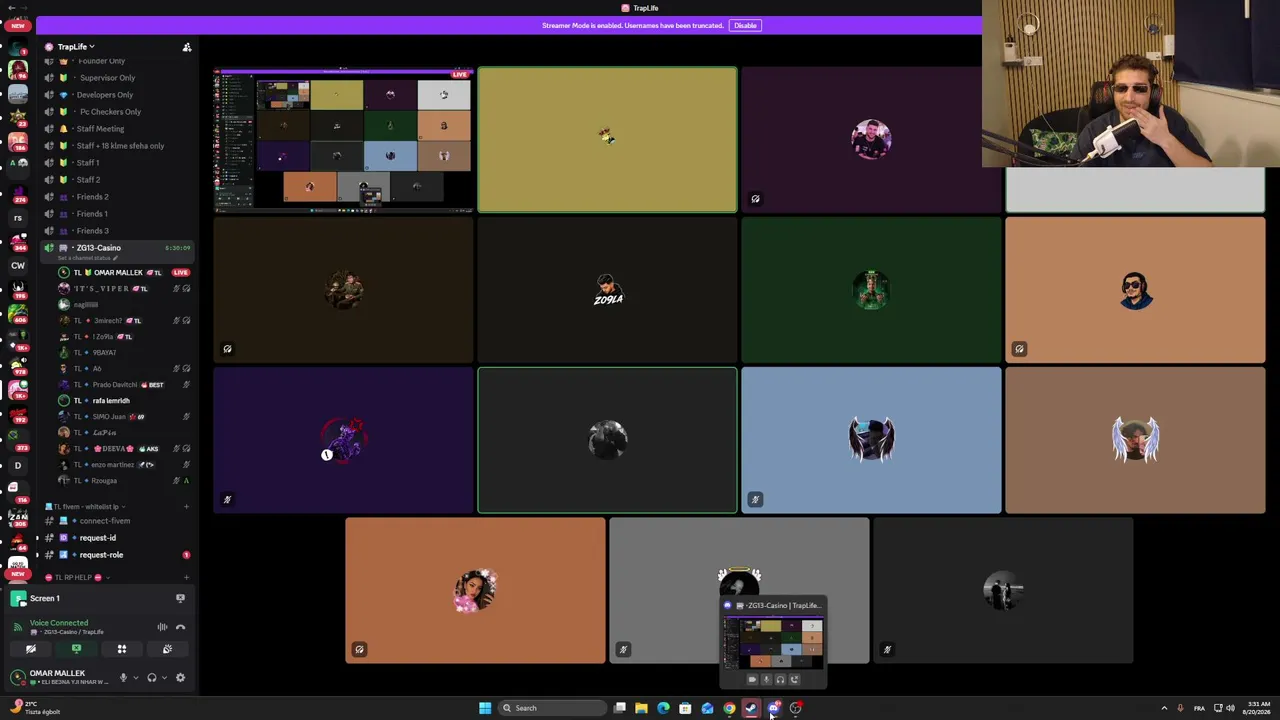This screenshot has width=1280, height=720.
Task: Open the TrapLife server dropdown menu
Action: 76,47
